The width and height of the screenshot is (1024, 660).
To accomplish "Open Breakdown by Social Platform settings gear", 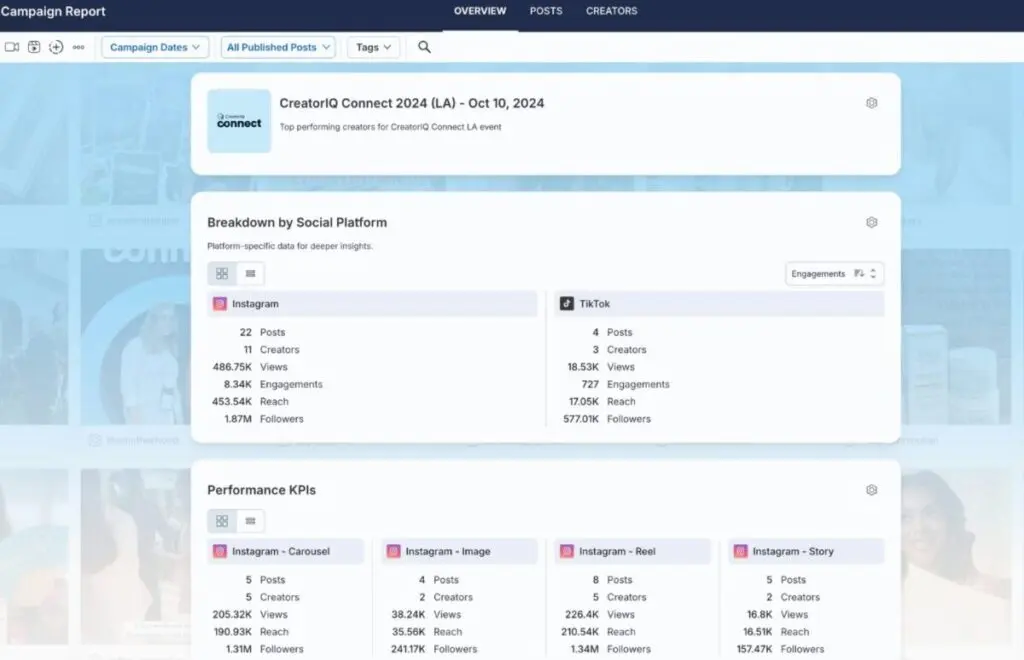I will [871, 222].
